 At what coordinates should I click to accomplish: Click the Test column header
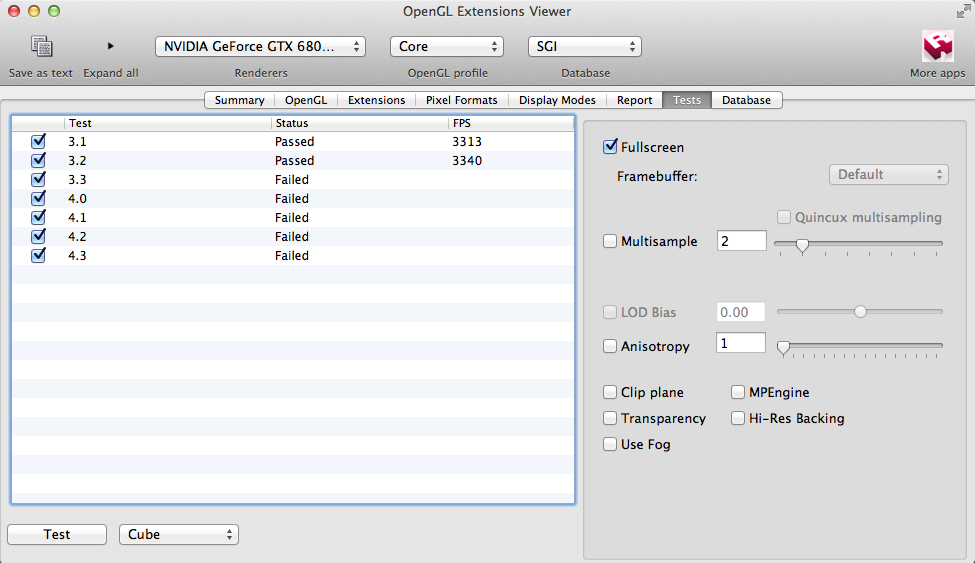point(168,123)
